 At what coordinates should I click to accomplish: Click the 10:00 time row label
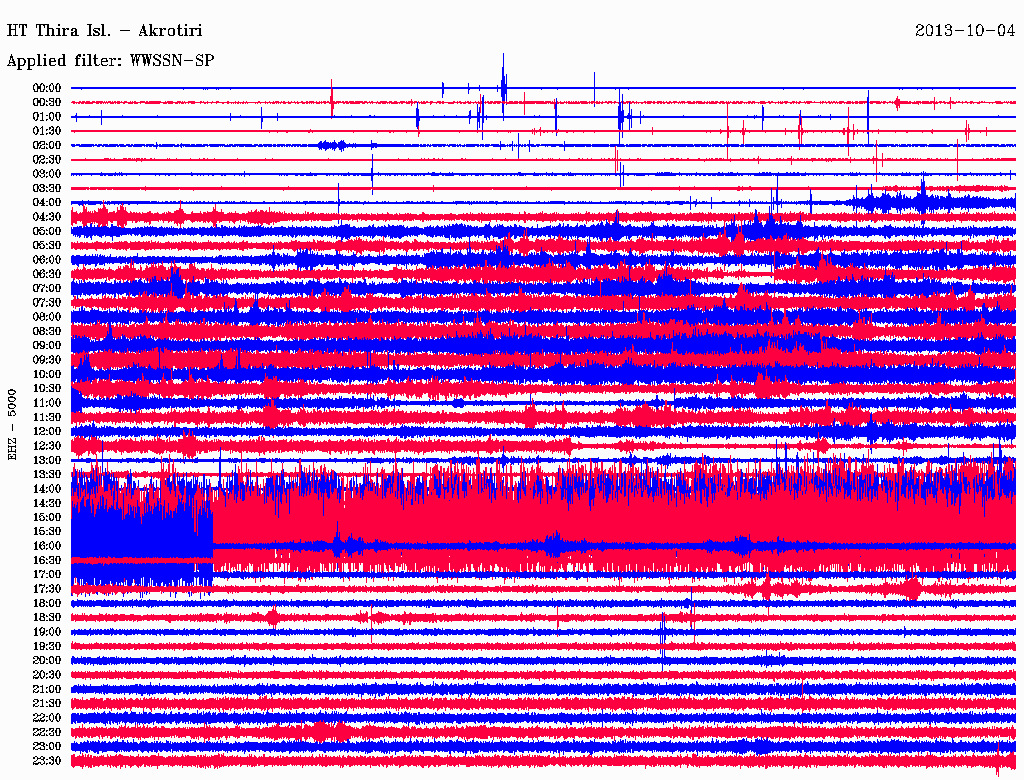[x=47, y=374]
